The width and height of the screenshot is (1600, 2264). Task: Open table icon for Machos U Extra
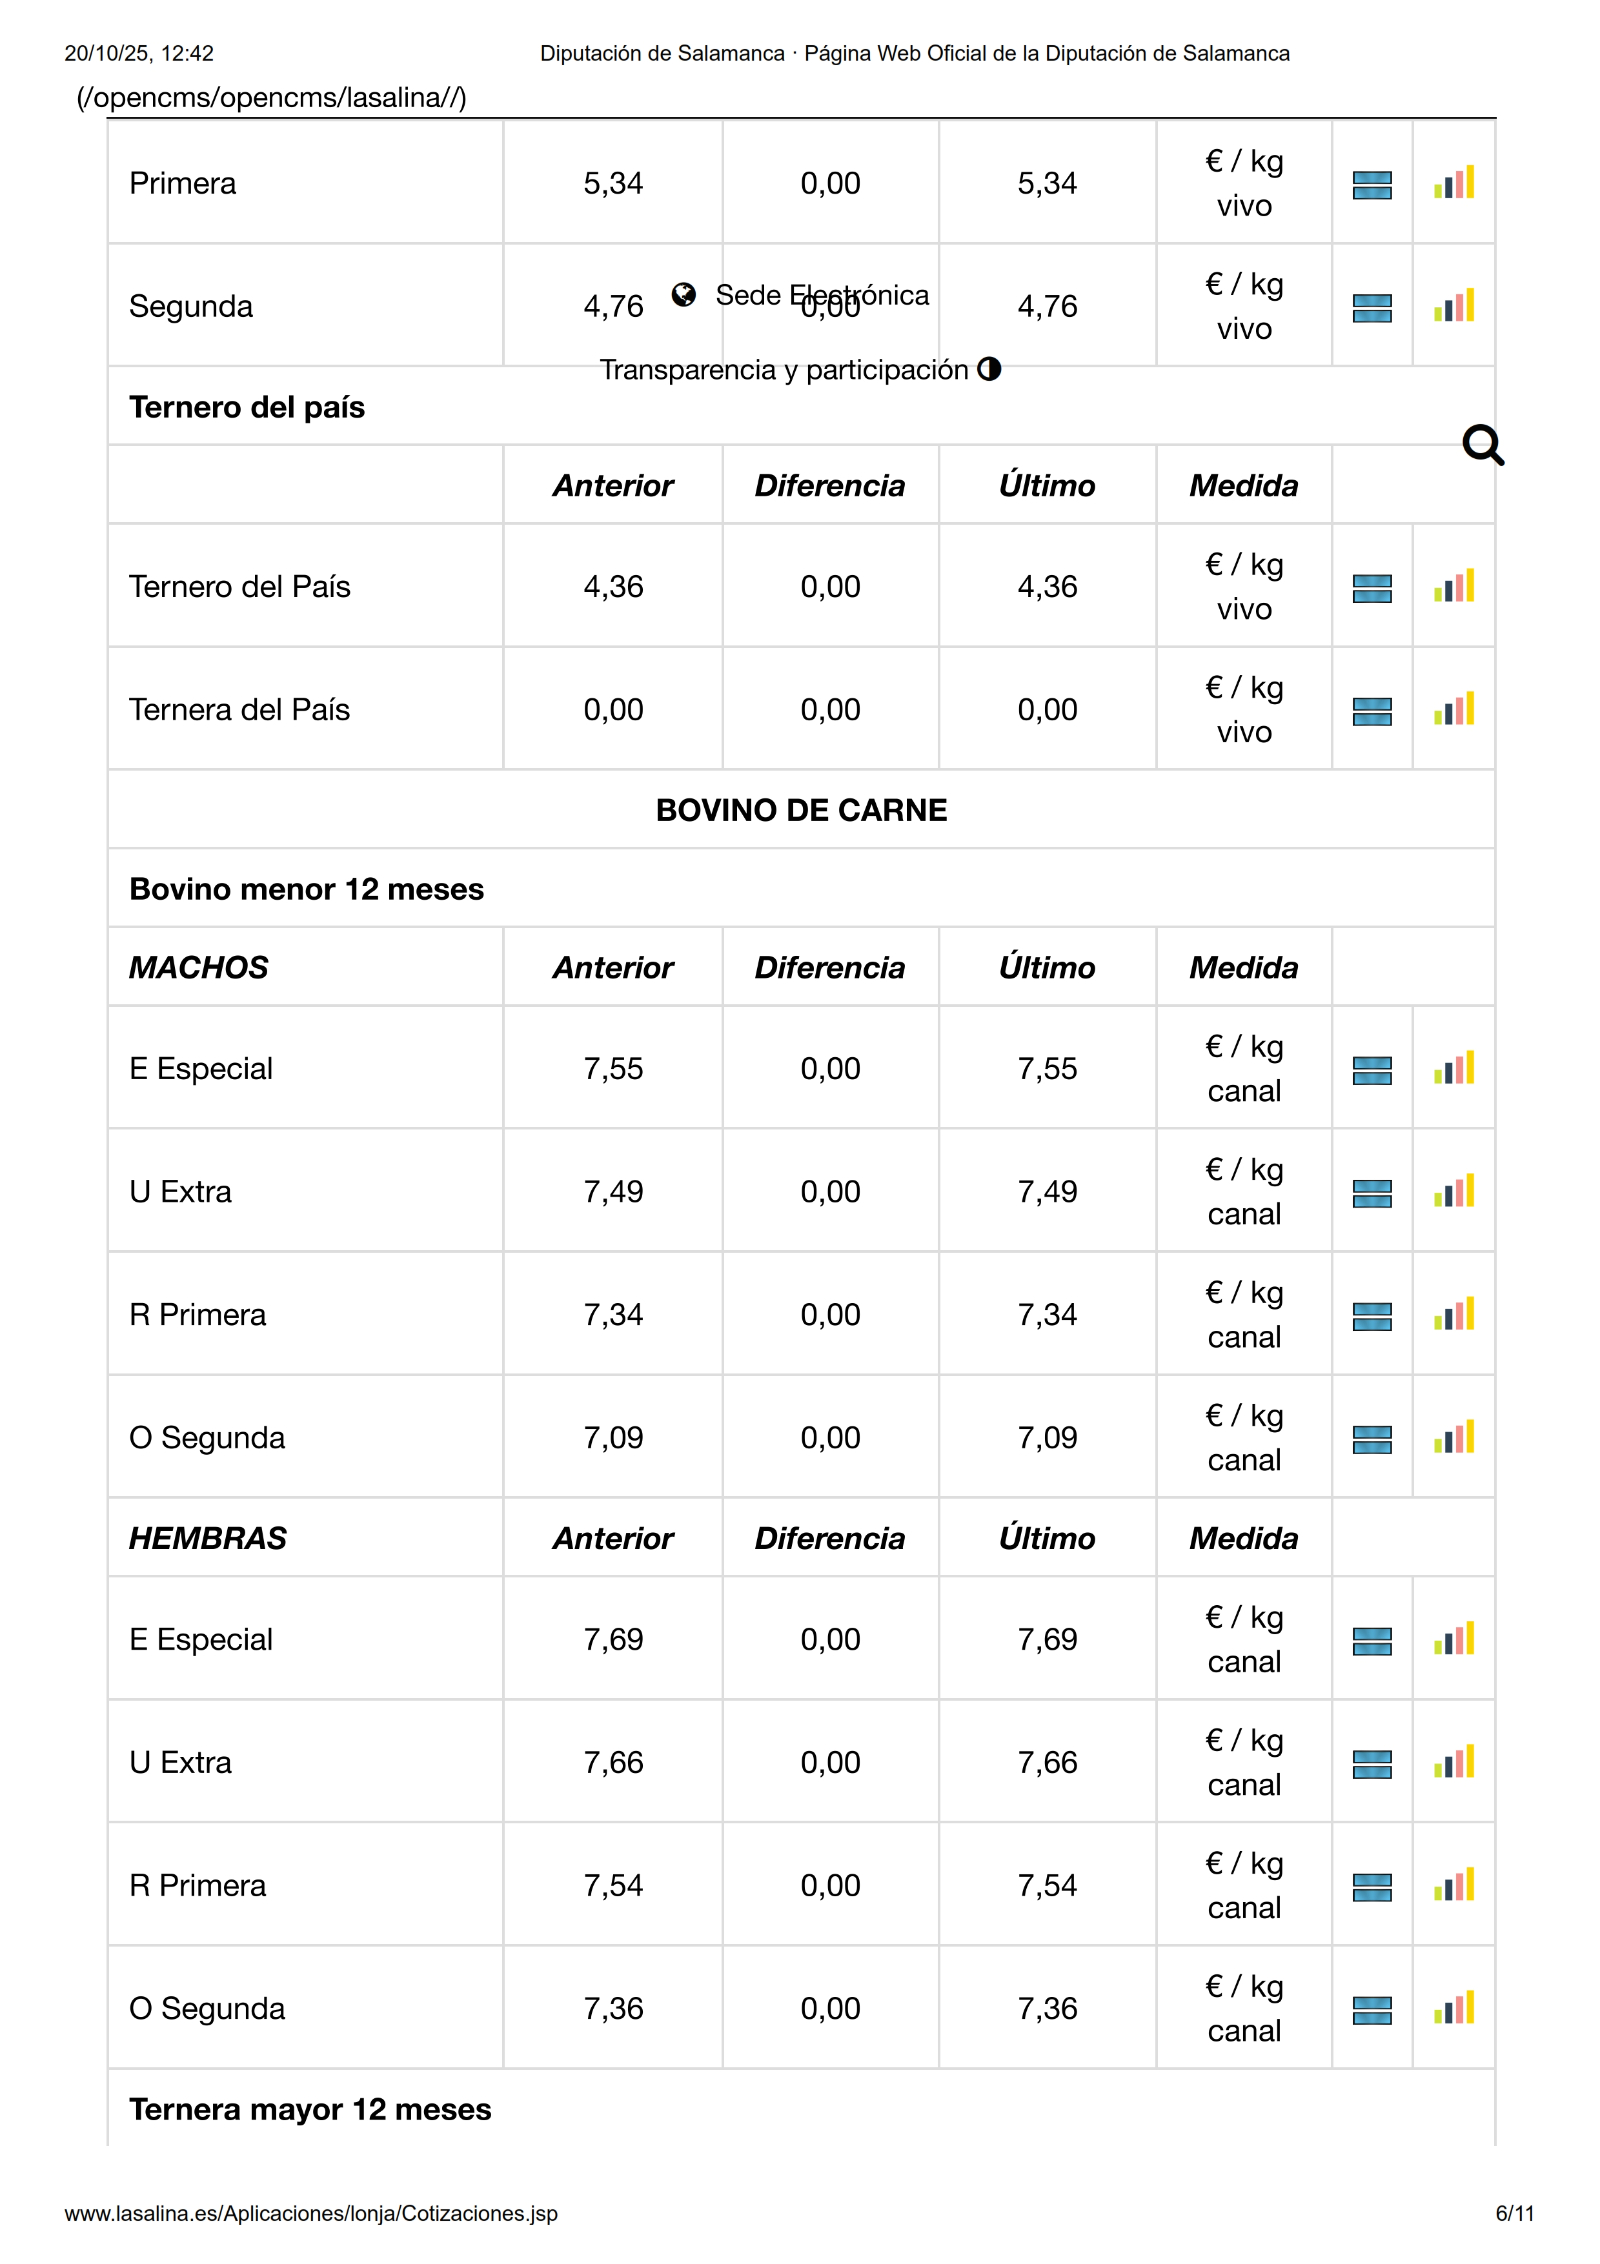tap(1372, 1193)
